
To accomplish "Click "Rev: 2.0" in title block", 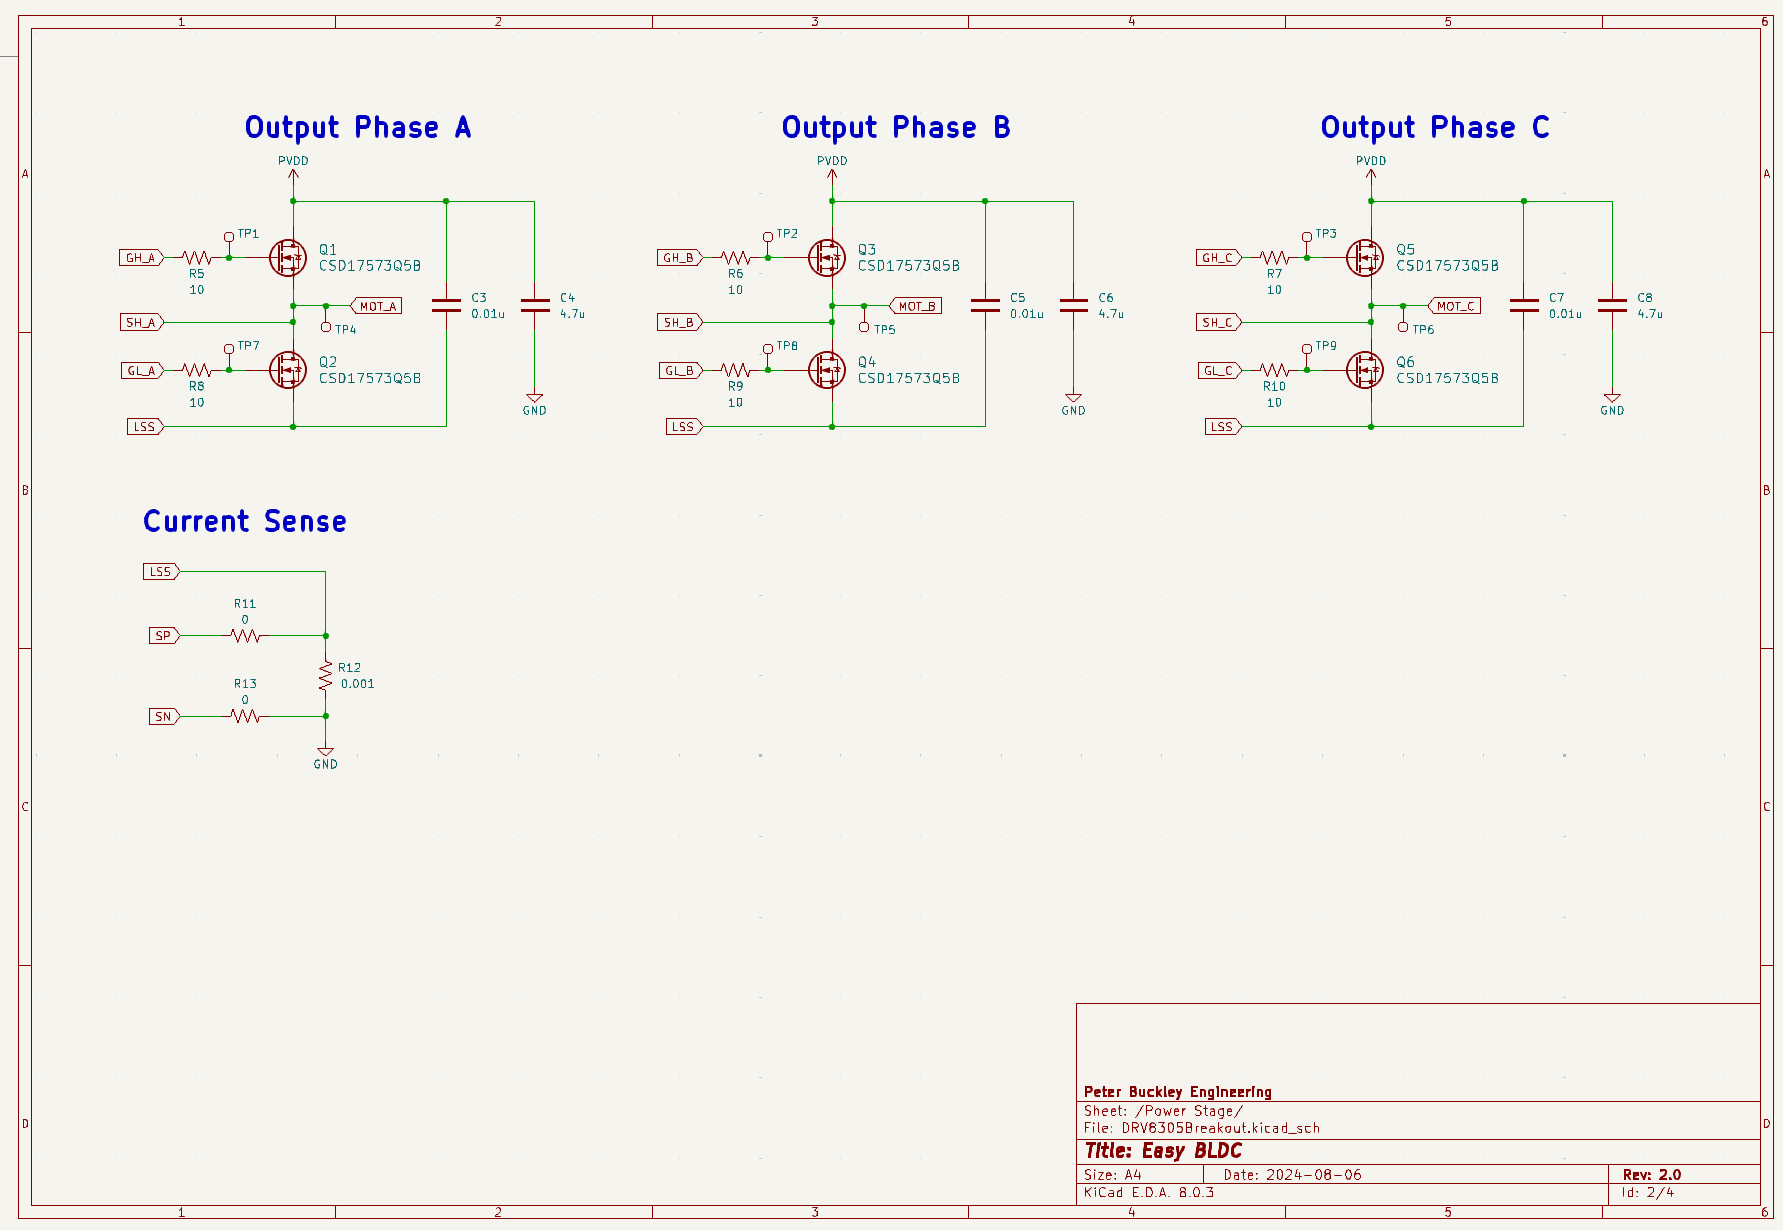I will (1652, 1175).
